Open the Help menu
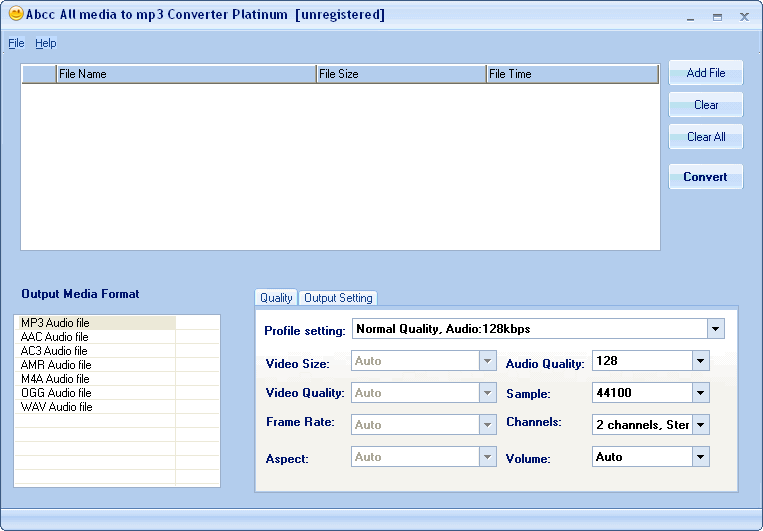 46,43
